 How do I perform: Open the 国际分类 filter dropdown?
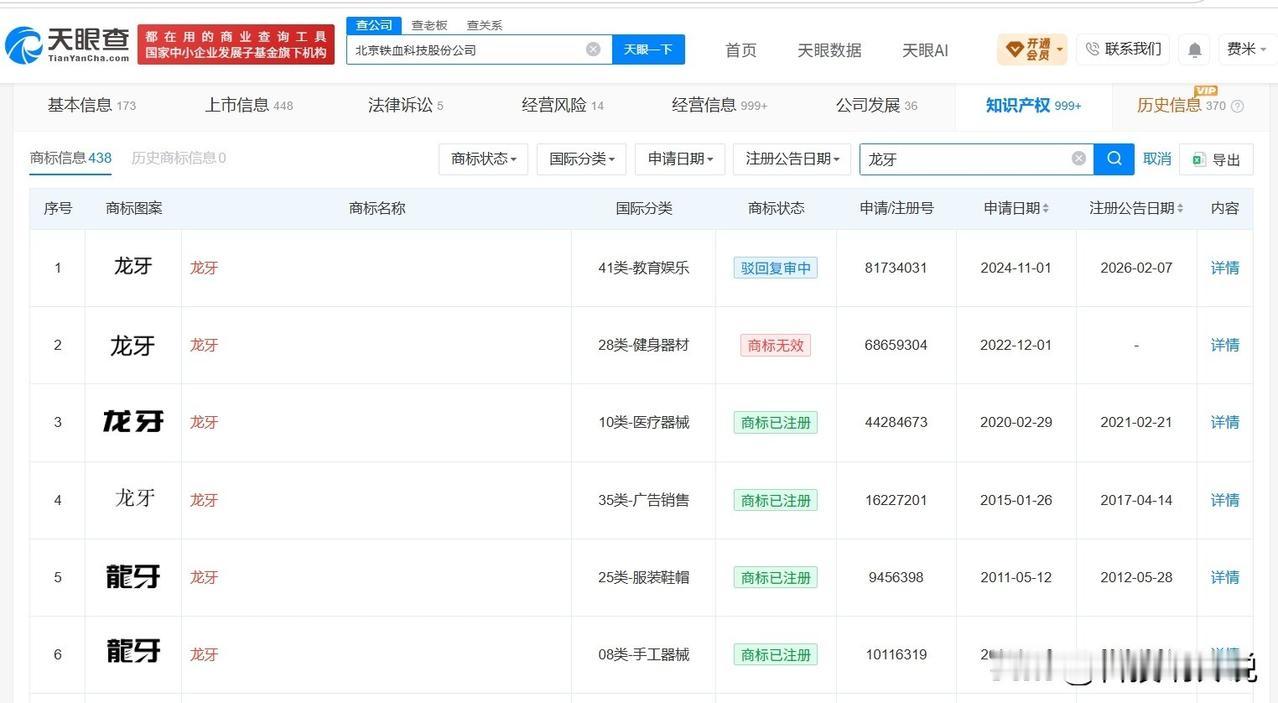click(581, 159)
